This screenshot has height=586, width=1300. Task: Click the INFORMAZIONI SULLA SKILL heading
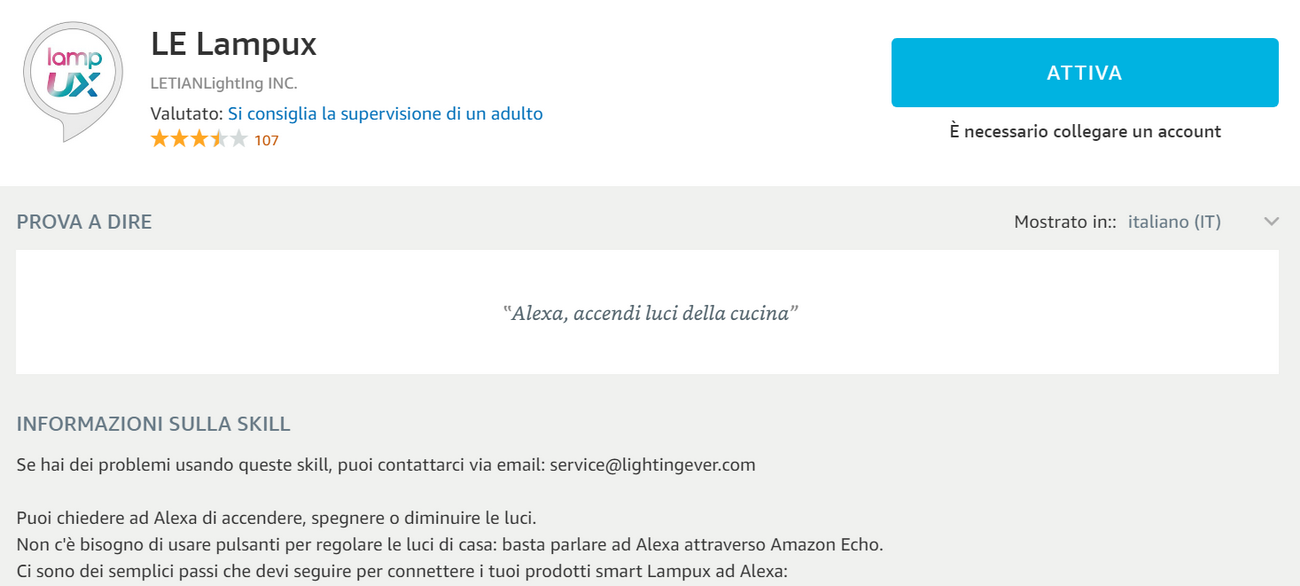(153, 424)
